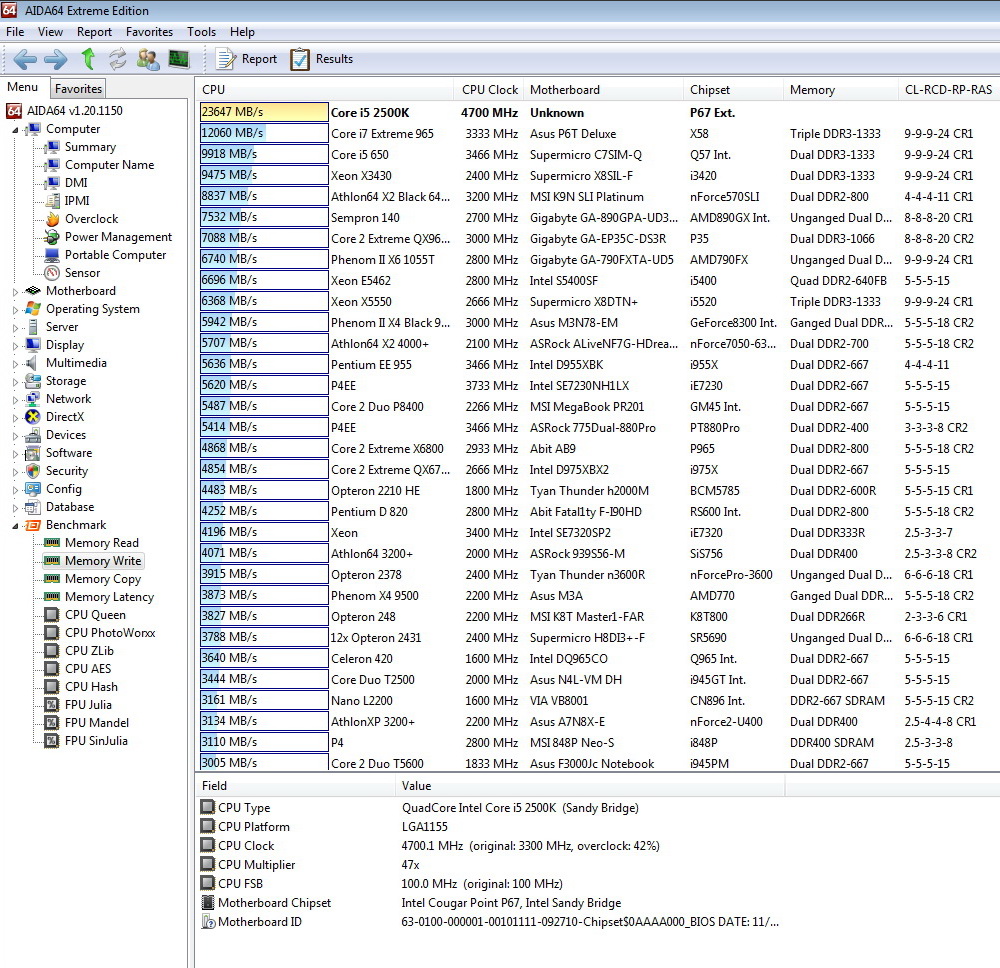Open the Report menu

(x=94, y=32)
